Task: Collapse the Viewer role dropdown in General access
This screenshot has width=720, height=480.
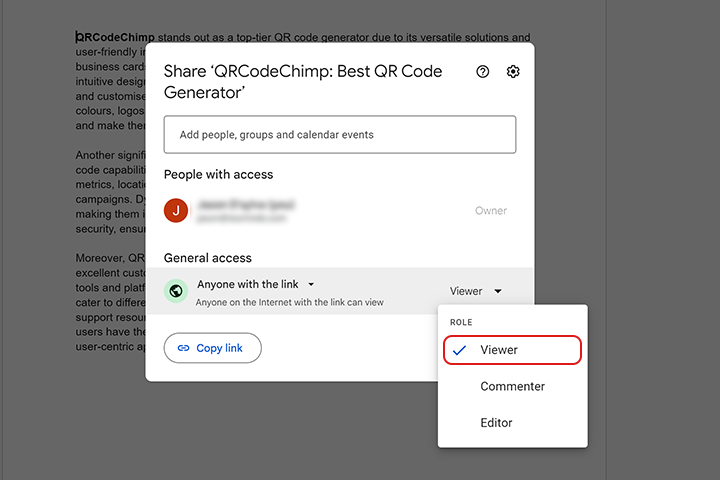Action: [475, 291]
